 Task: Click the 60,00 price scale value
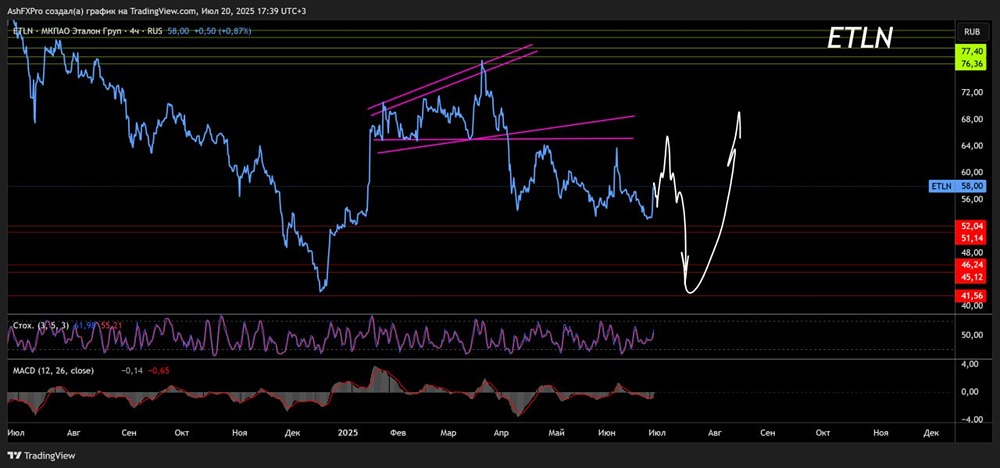tap(972, 172)
